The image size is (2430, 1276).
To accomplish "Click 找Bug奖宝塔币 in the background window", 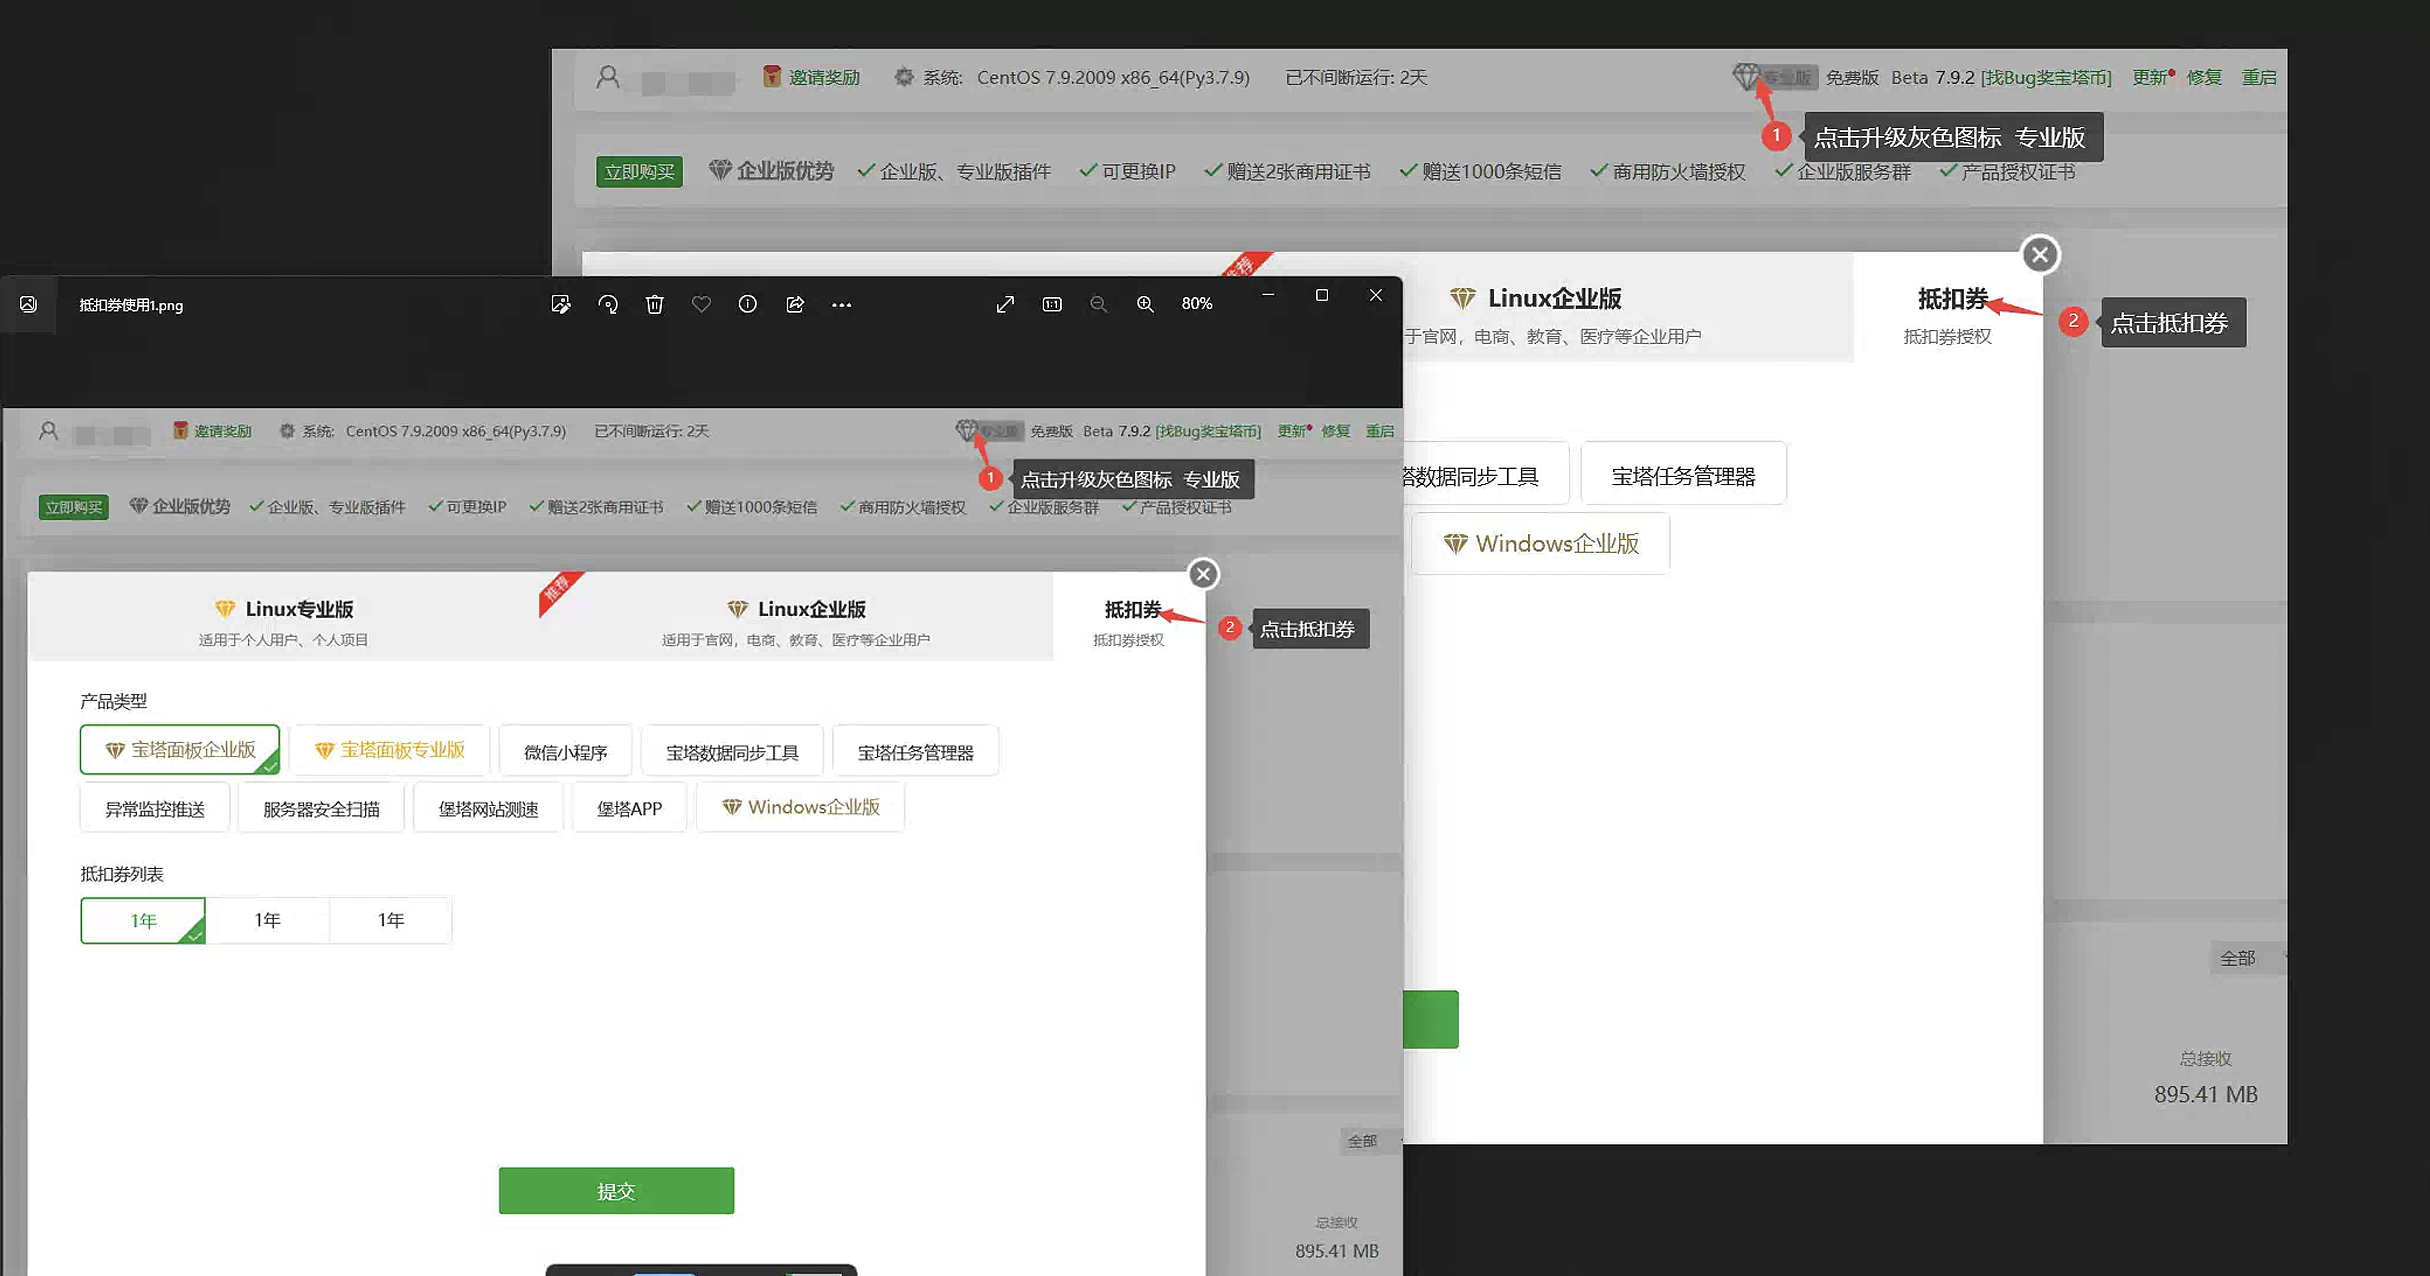I will [2046, 77].
